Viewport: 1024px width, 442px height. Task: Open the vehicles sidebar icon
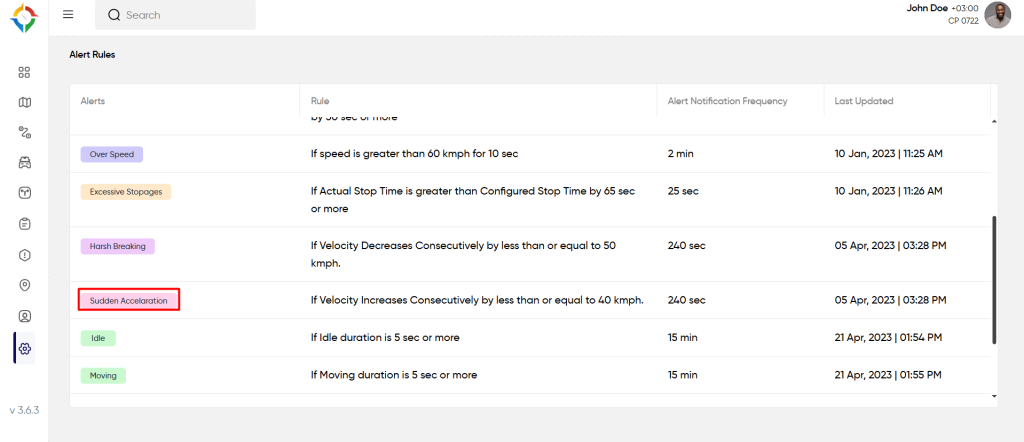pos(25,162)
